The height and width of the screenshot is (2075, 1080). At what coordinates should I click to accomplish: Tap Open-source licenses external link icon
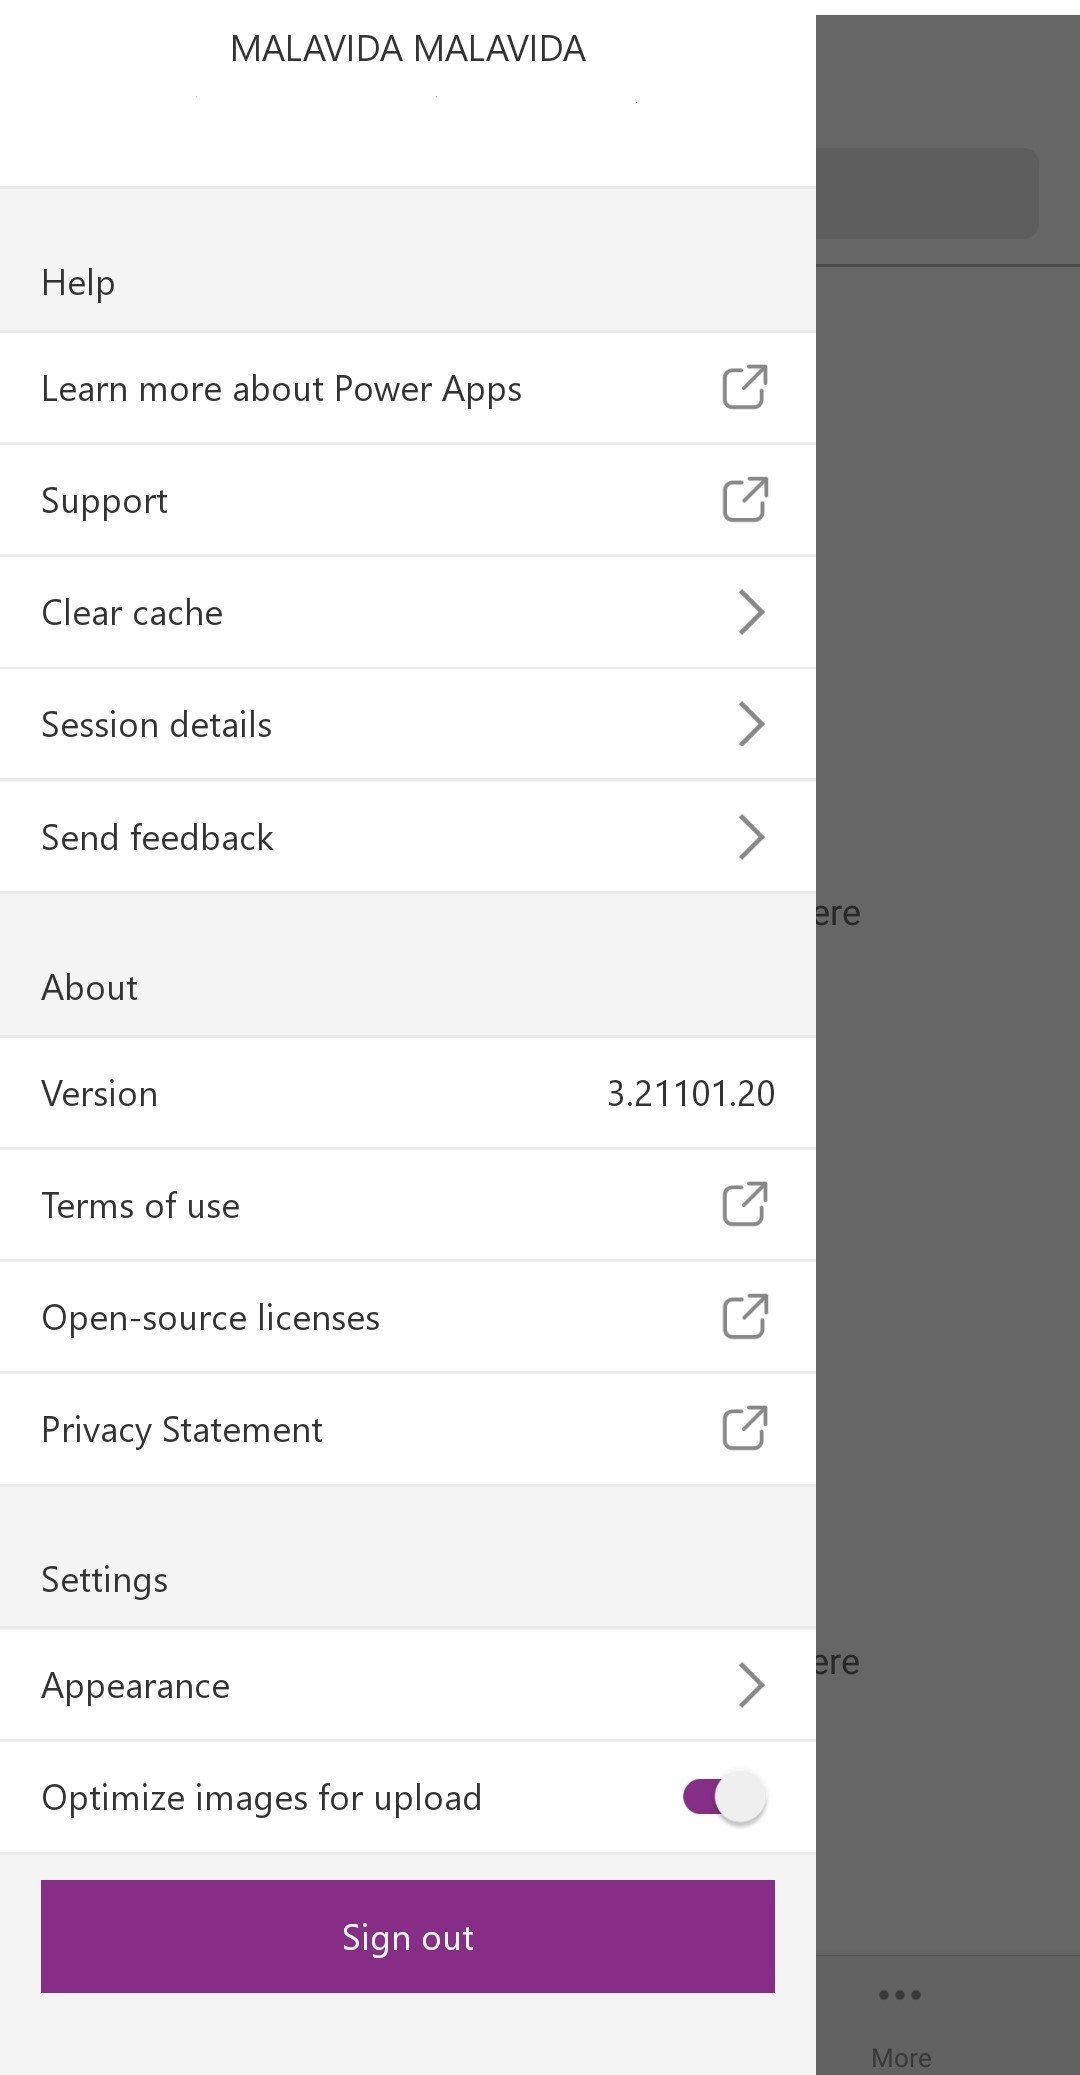point(745,1317)
